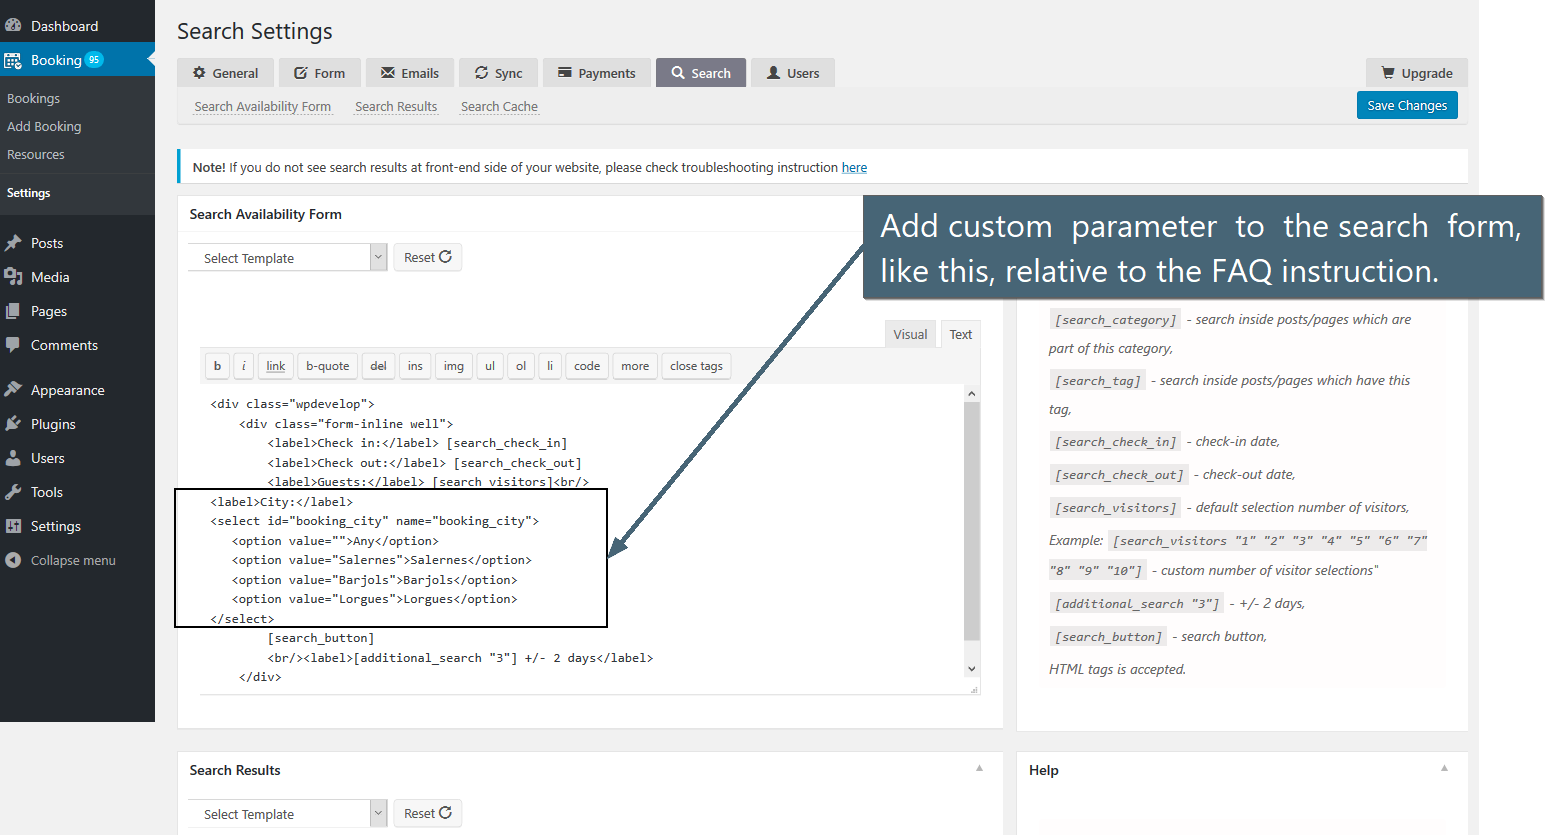Switch to the Visual editor tab
This screenshot has width=1552, height=835.
point(910,334)
